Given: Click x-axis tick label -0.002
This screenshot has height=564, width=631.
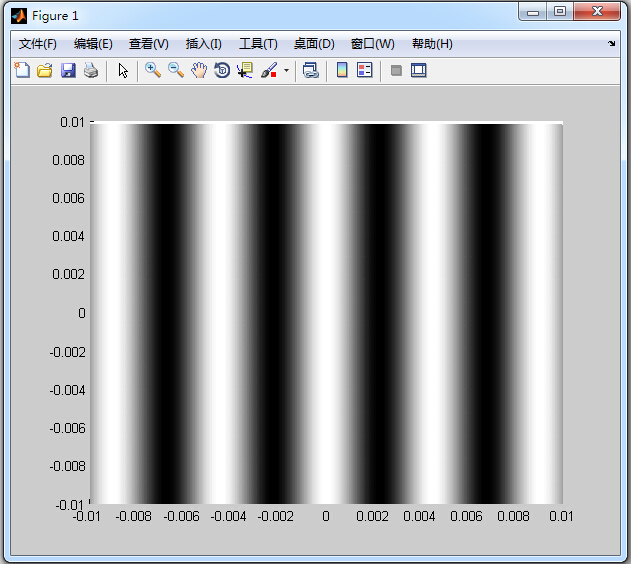Looking at the screenshot, I should coord(276,516).
